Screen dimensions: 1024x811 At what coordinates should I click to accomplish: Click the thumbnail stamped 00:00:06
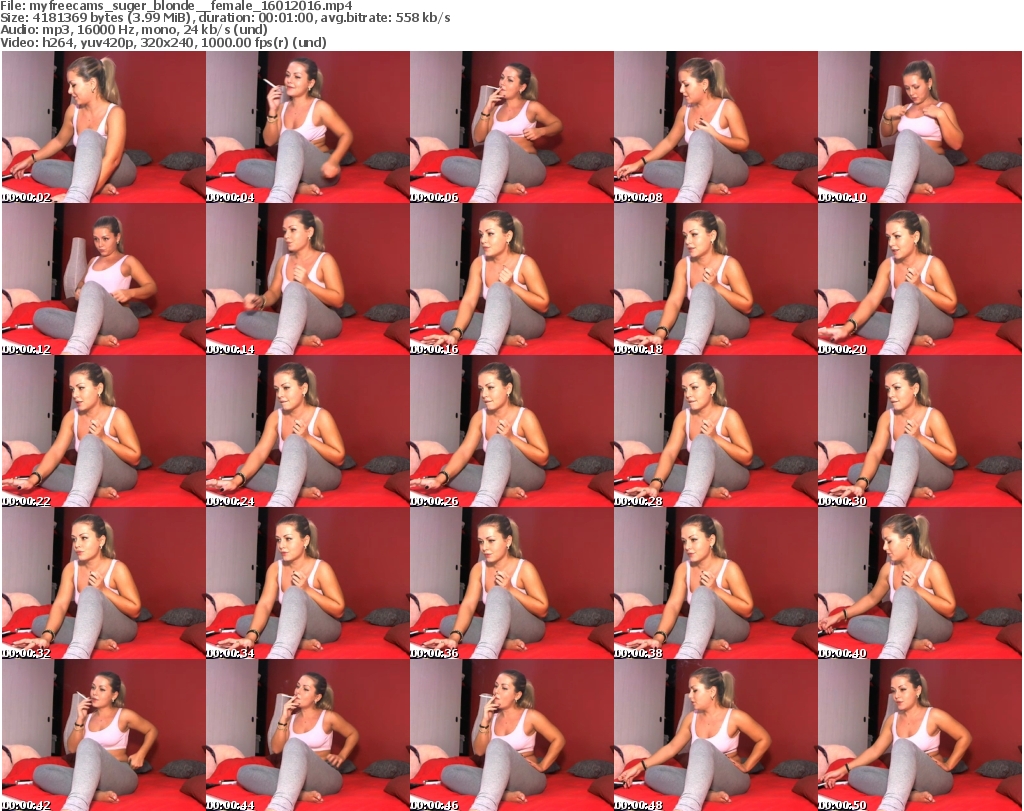511,127
